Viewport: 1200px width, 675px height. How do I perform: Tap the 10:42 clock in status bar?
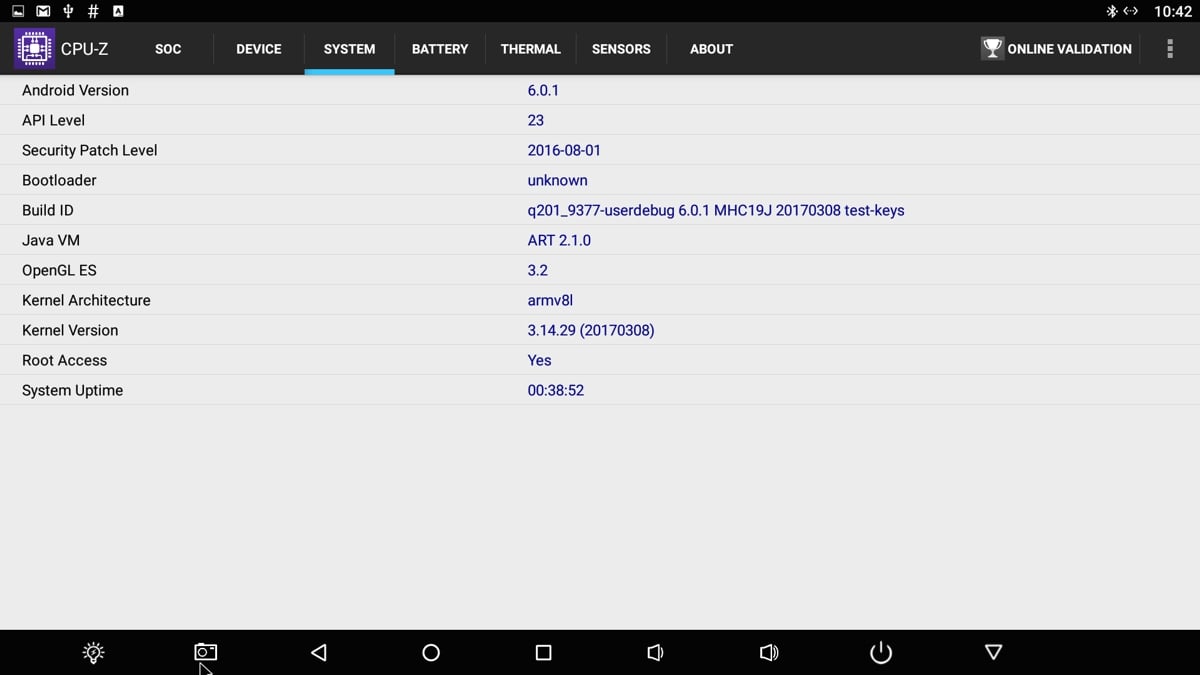click(1173, 11)
